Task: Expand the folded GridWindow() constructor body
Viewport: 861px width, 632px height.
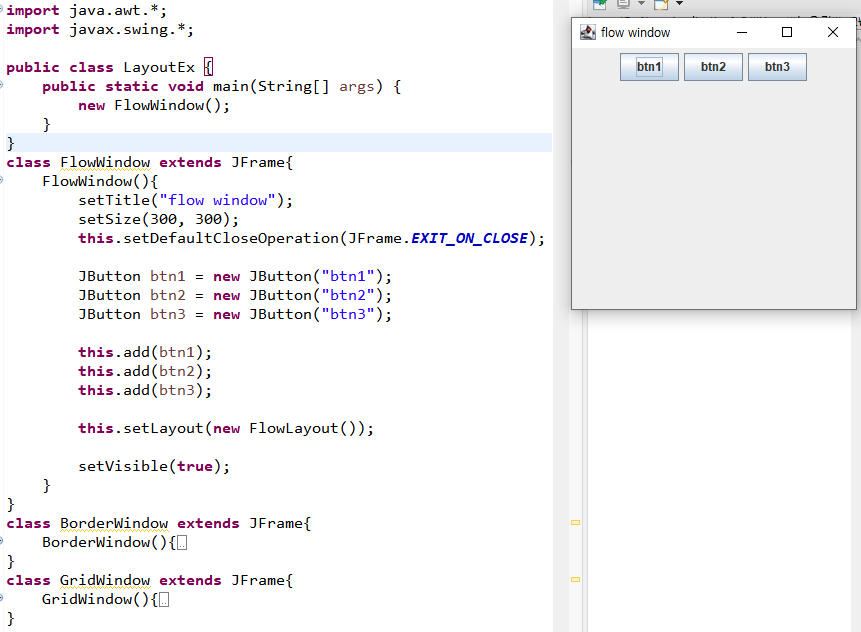Action: pyautogui.click(x=164, y=600)
